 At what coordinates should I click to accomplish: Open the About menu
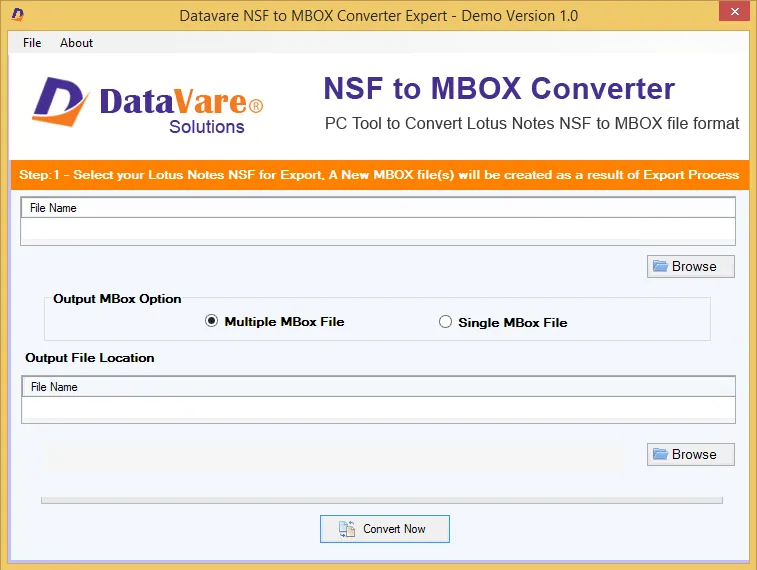[x=76, y=43]
